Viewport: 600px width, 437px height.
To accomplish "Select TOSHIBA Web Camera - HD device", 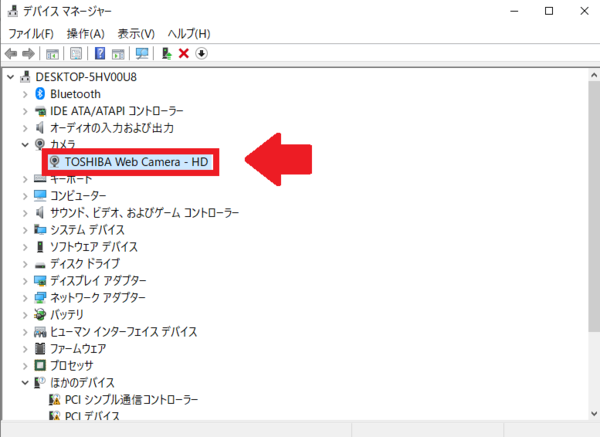I will (130, 162).
